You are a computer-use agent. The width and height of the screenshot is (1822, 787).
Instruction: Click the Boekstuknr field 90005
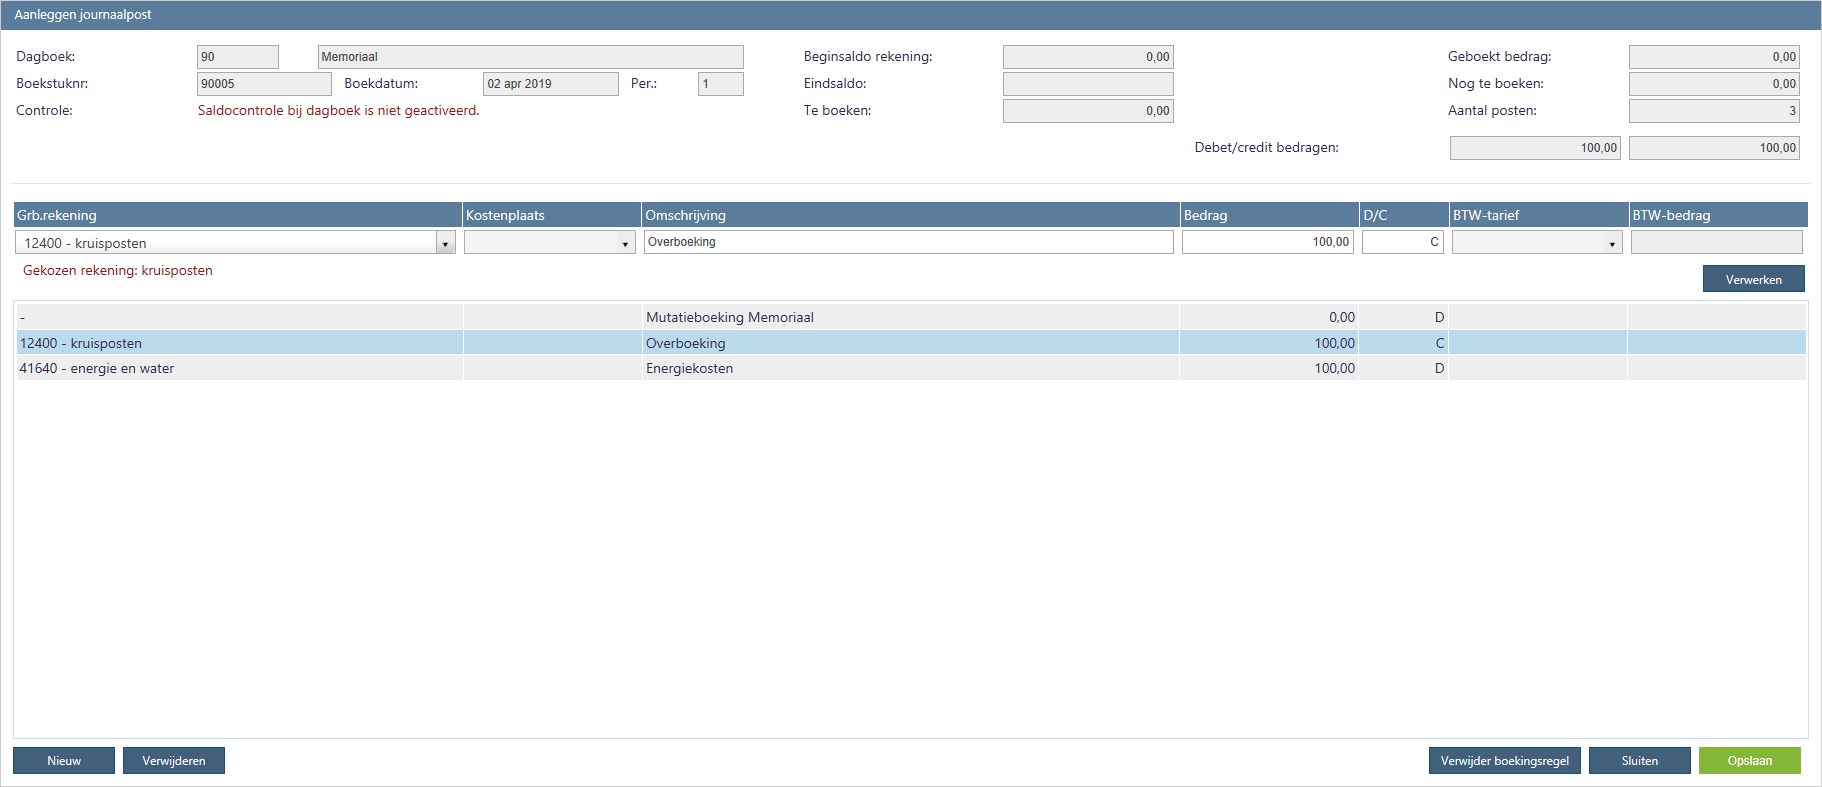264,84
